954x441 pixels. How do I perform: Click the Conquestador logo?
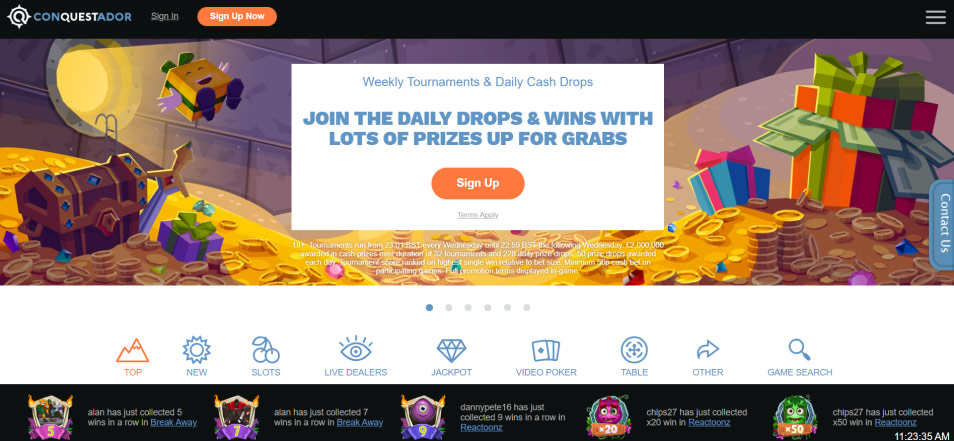(x=69, y=16)
